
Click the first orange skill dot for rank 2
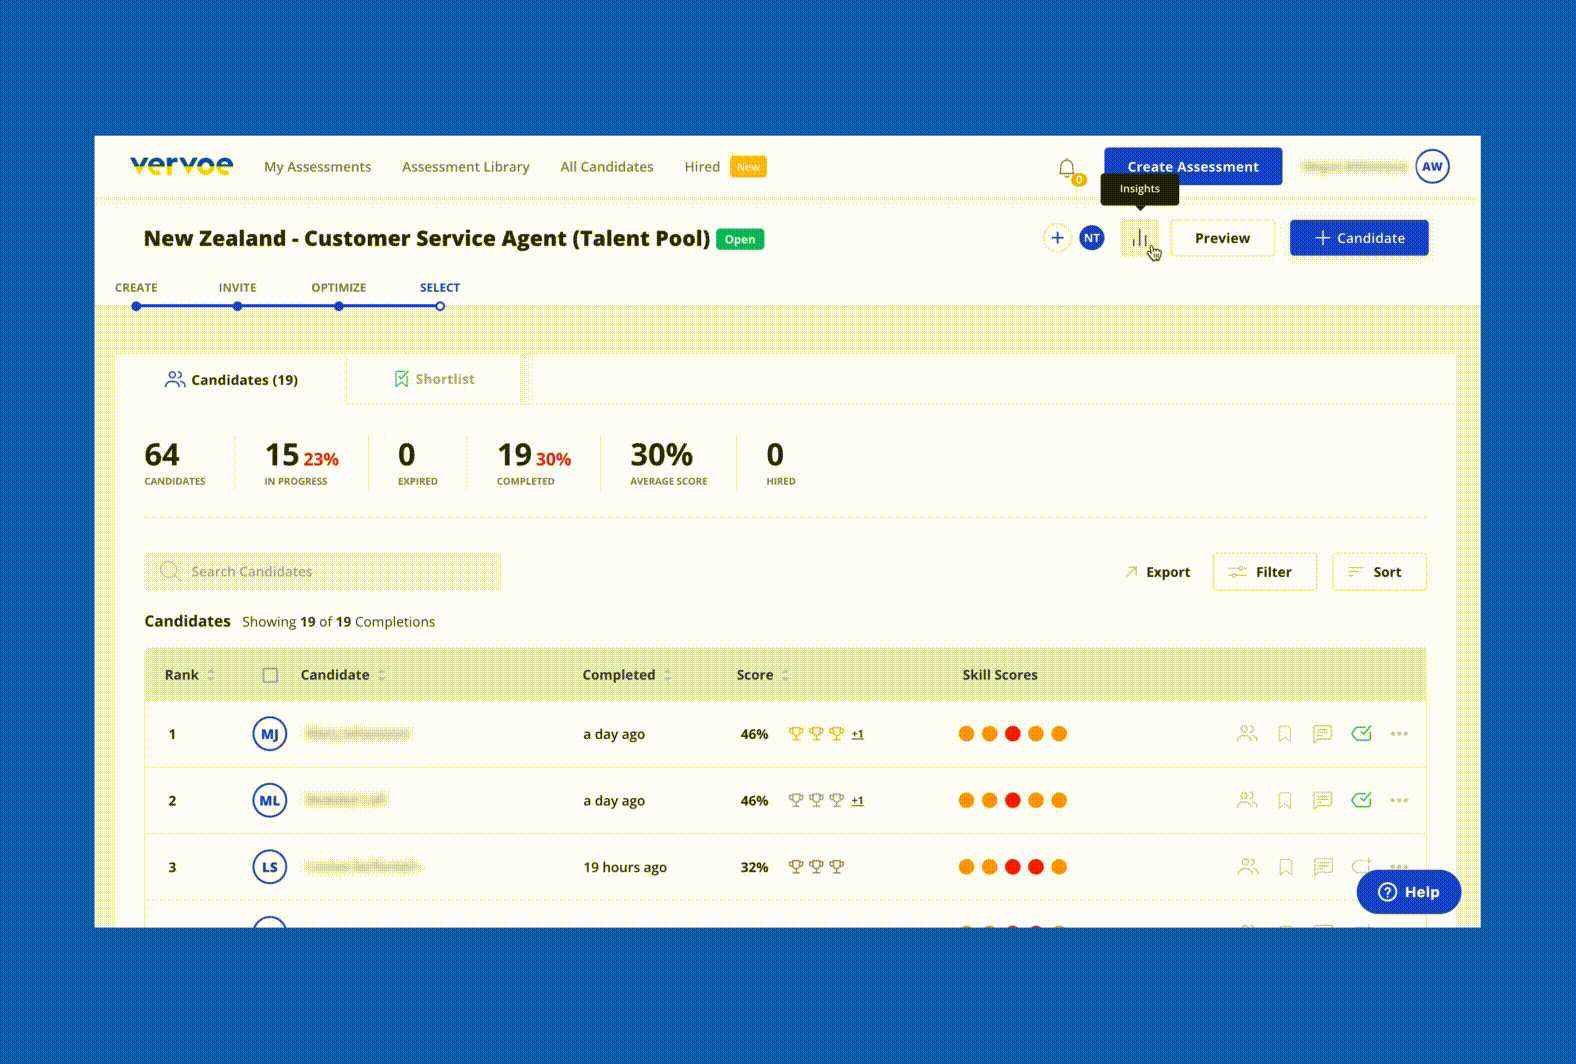pos(966,800)
